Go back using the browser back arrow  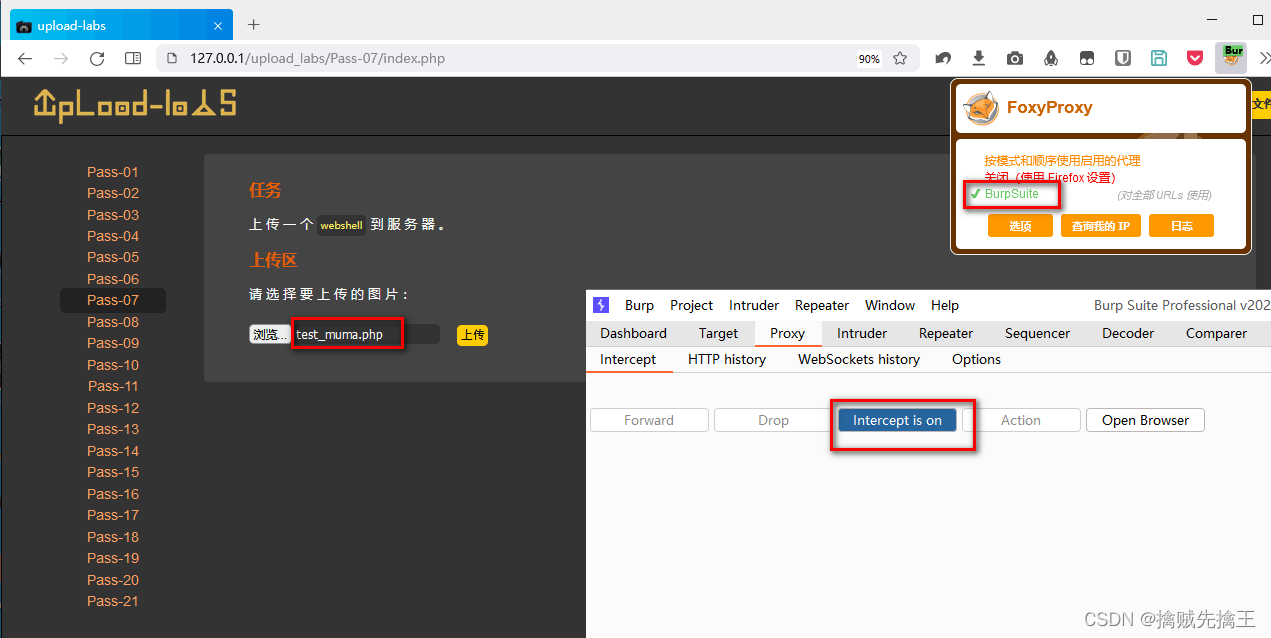(25, 59)
